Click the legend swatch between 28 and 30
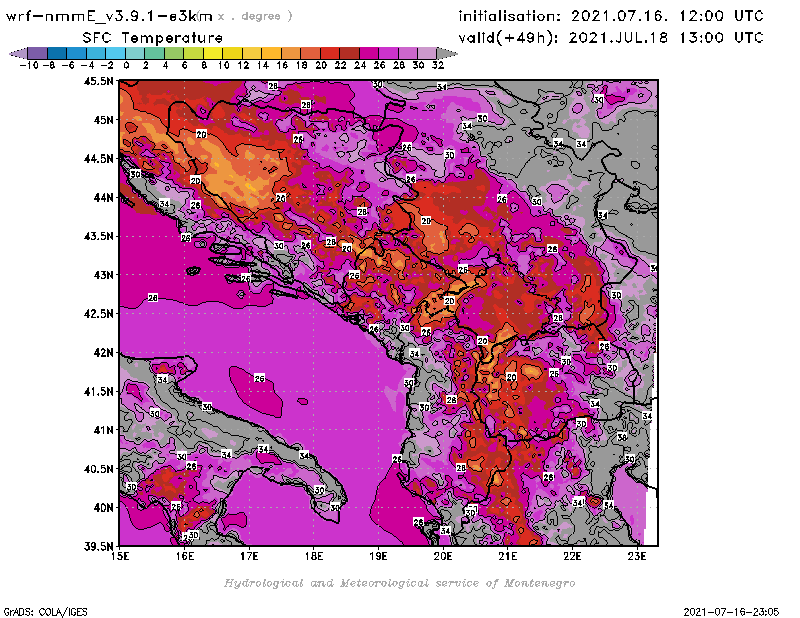 407,53
